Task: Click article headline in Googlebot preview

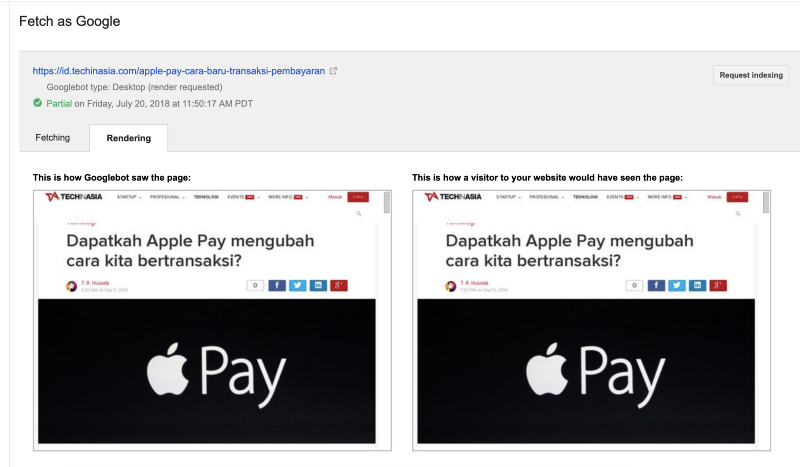Action: [x=190, y=251]
